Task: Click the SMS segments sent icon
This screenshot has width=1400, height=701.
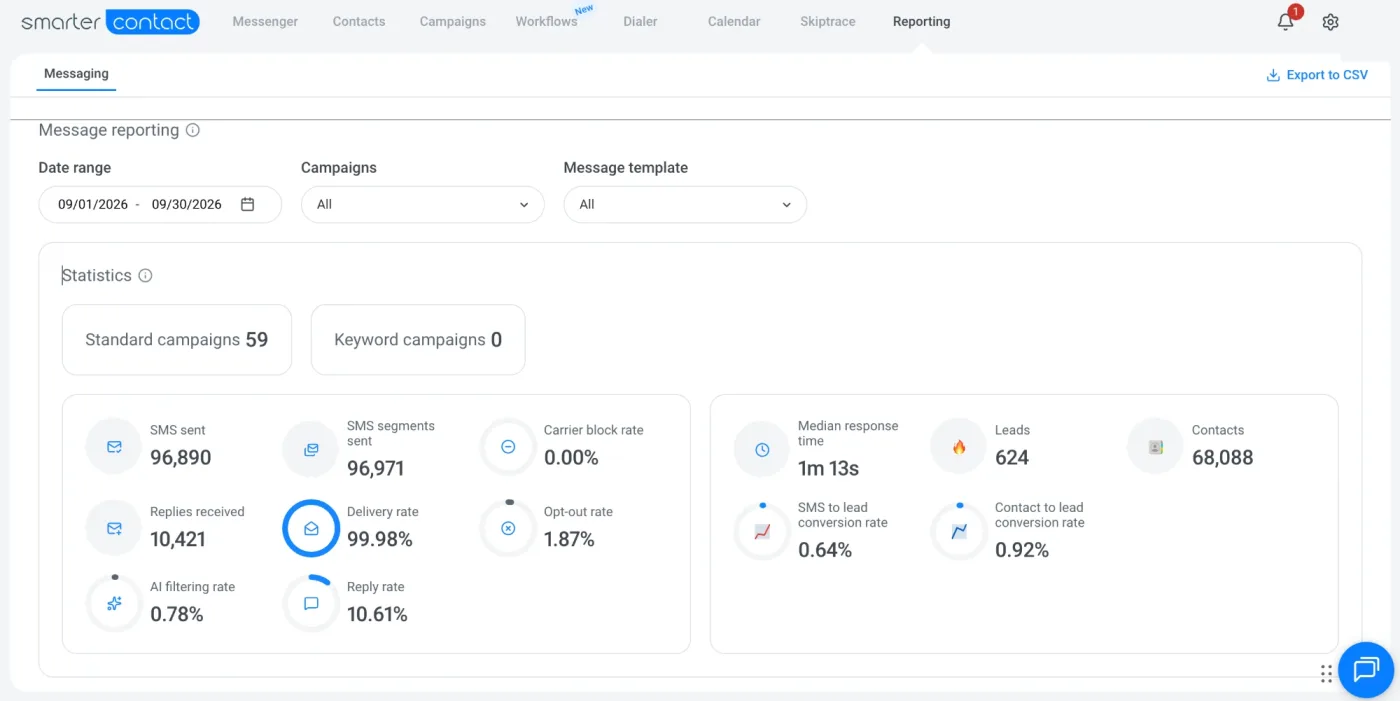Action: tap(311, 449)
